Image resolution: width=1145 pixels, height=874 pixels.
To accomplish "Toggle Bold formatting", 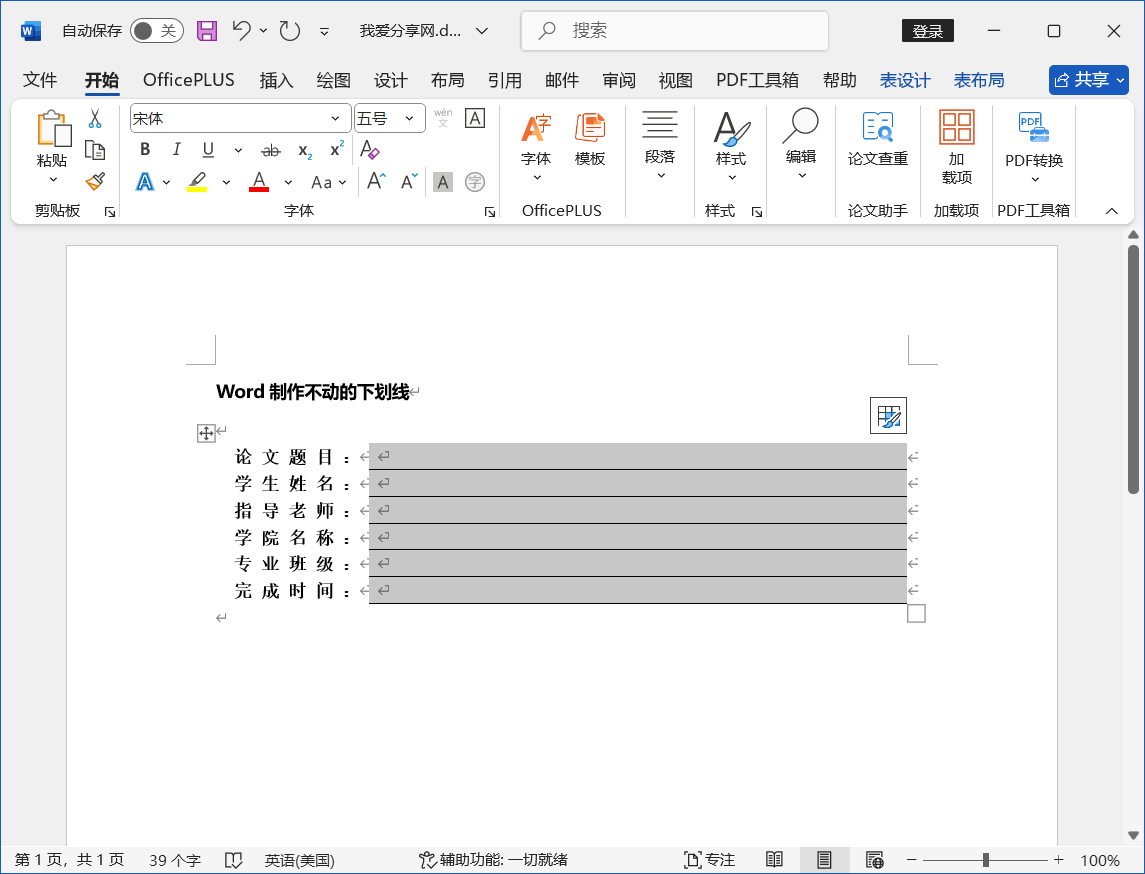I will [145, 150].
